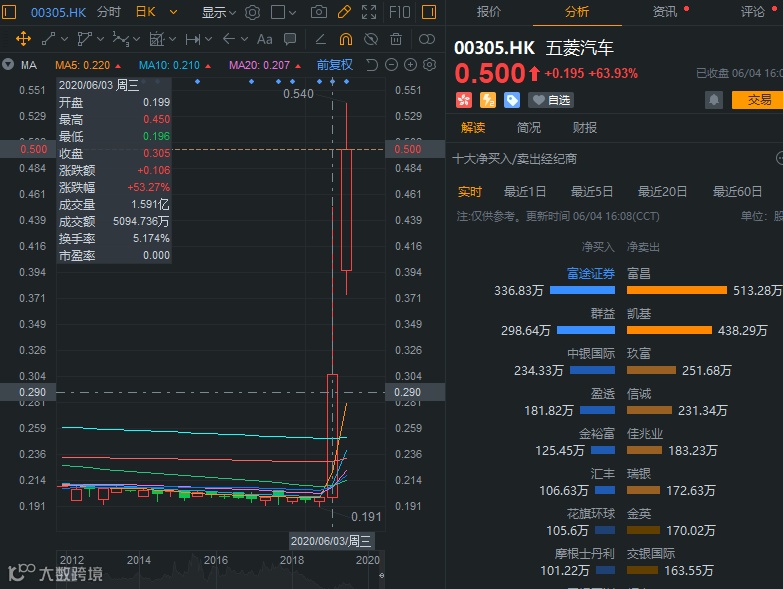Expand the range tool dropdown arrow
This screenshot has height=589, width=783.
[208, 38]
